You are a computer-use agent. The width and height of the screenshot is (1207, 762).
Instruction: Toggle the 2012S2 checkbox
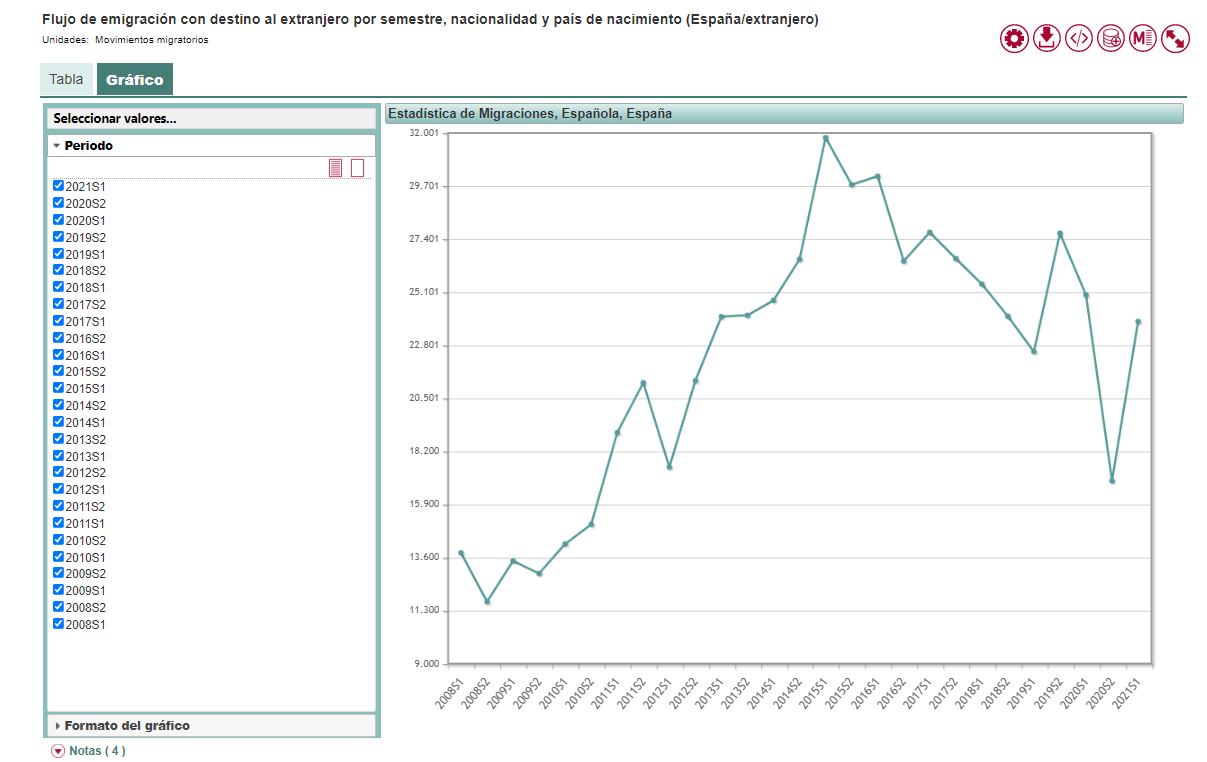pyautogui.click(x=58, y=472)
